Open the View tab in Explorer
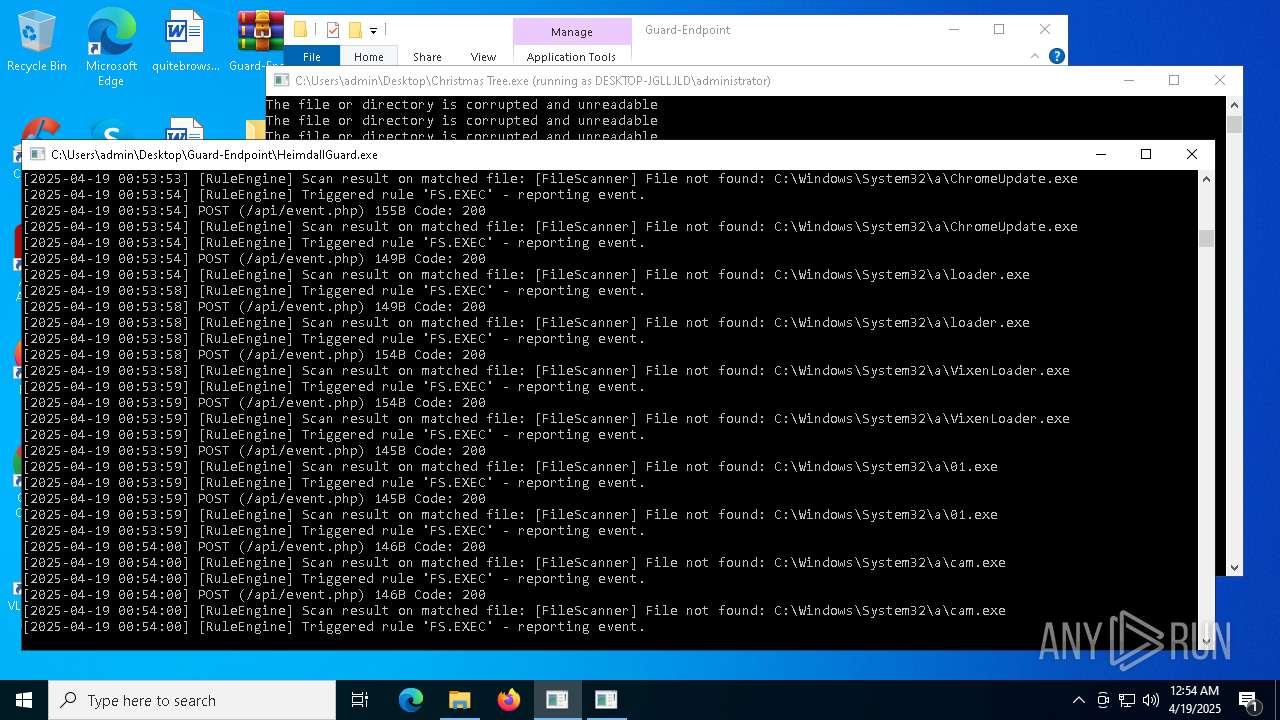 pyautogui.click(x=483, y=57)
